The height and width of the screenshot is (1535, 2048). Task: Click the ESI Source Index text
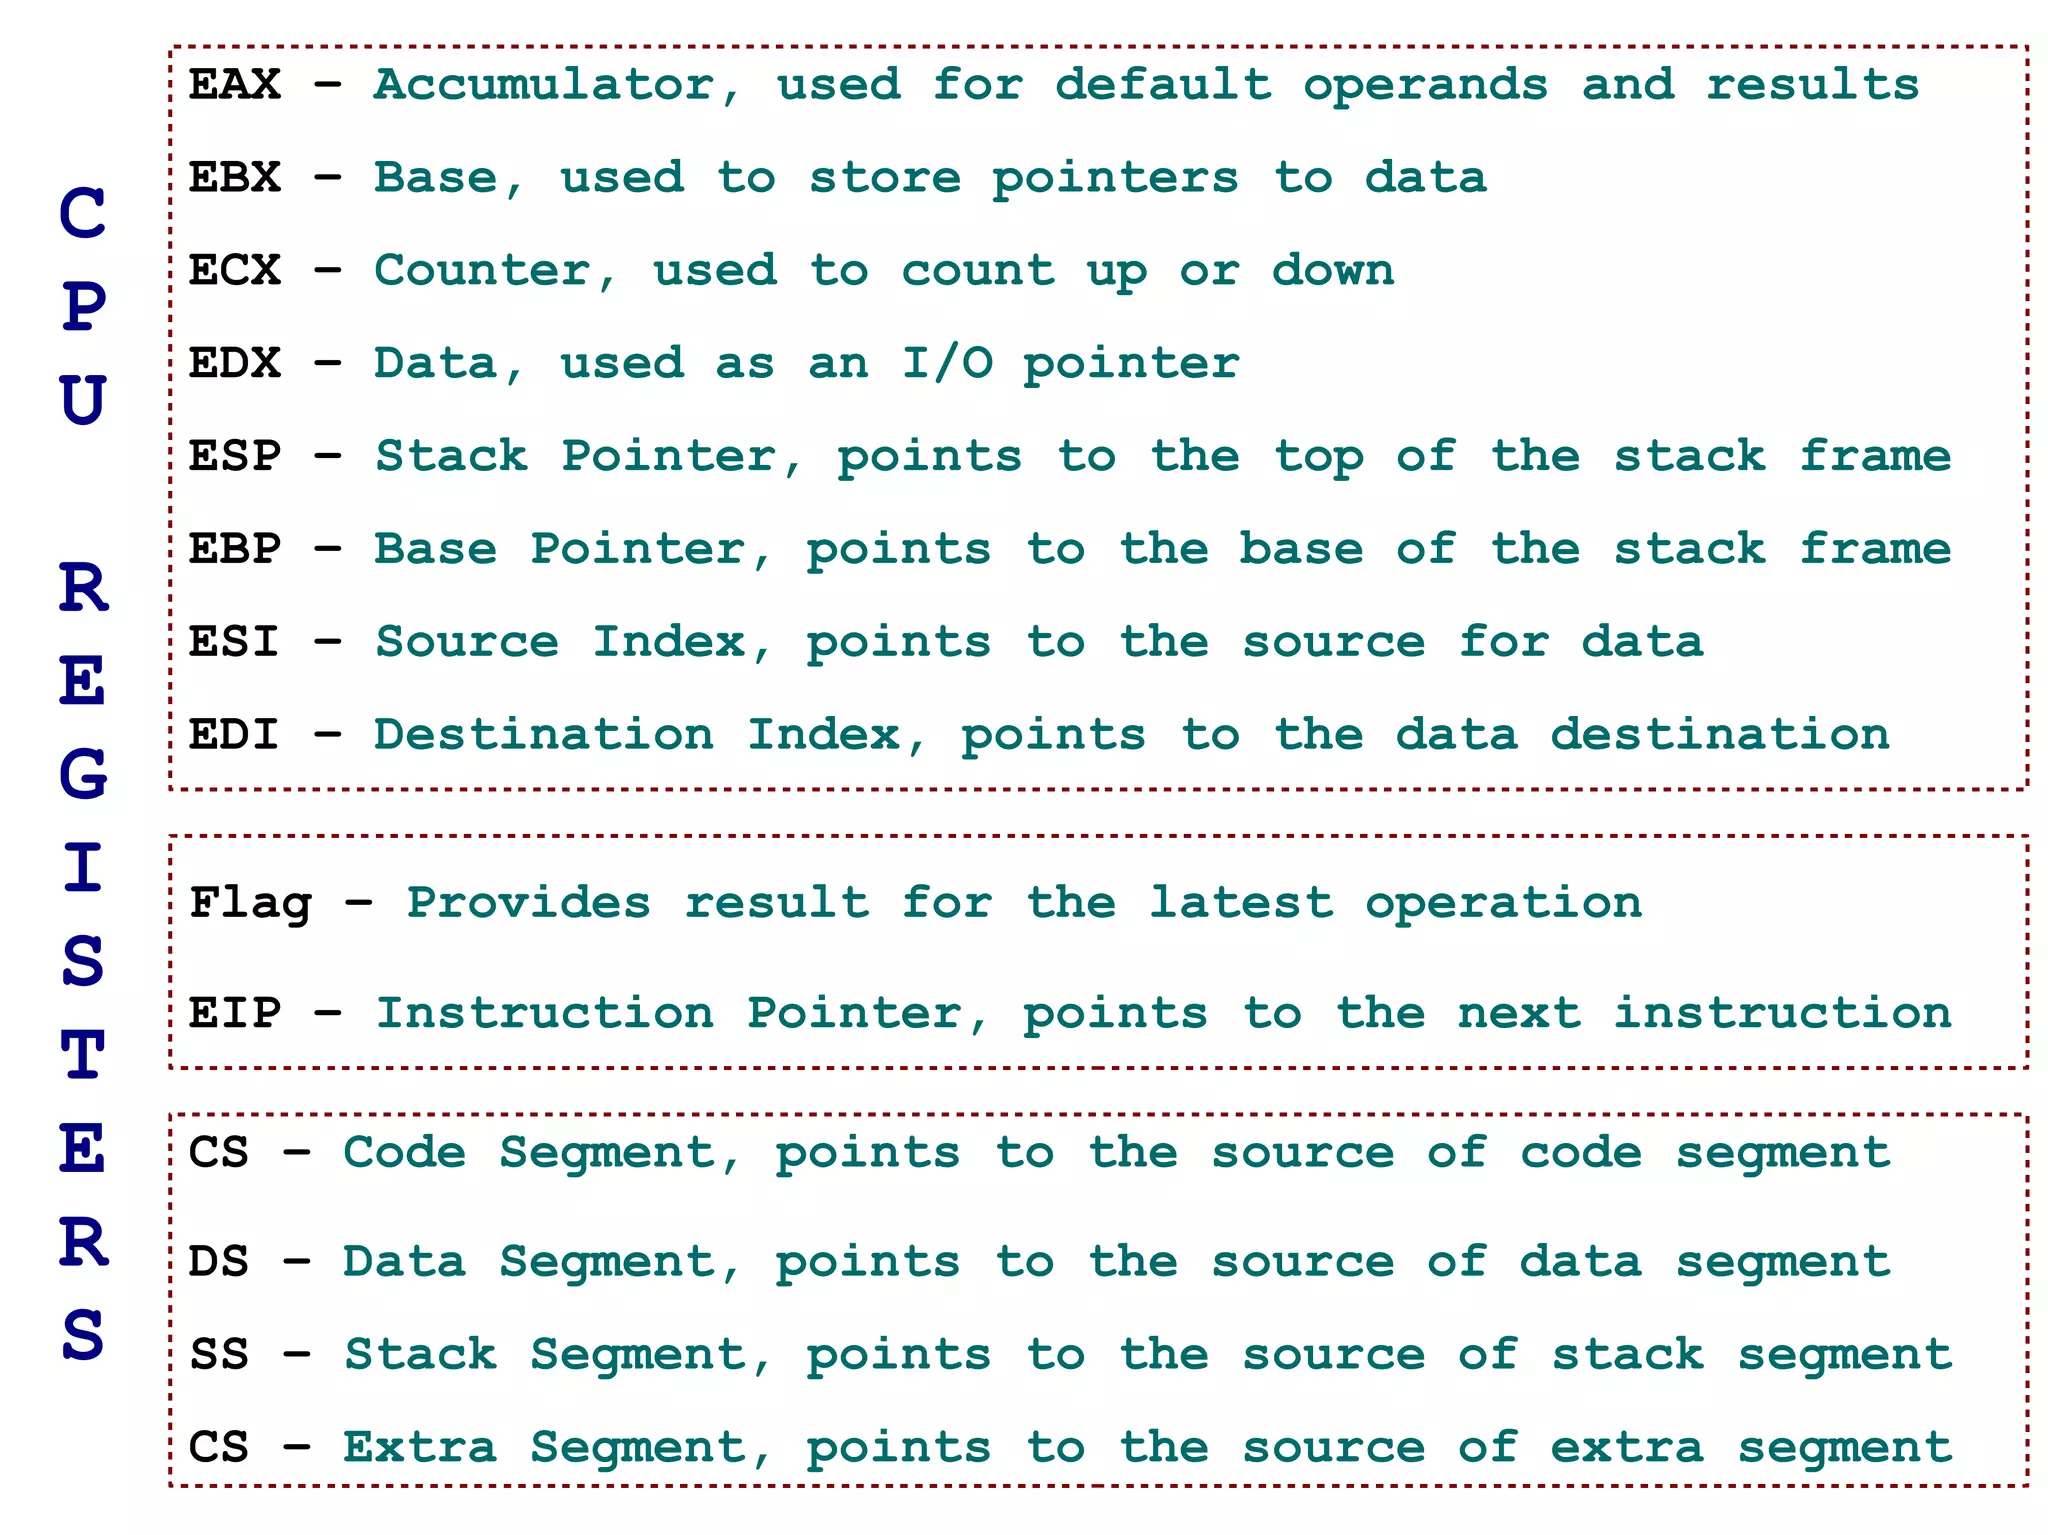(x=946, y=643)
